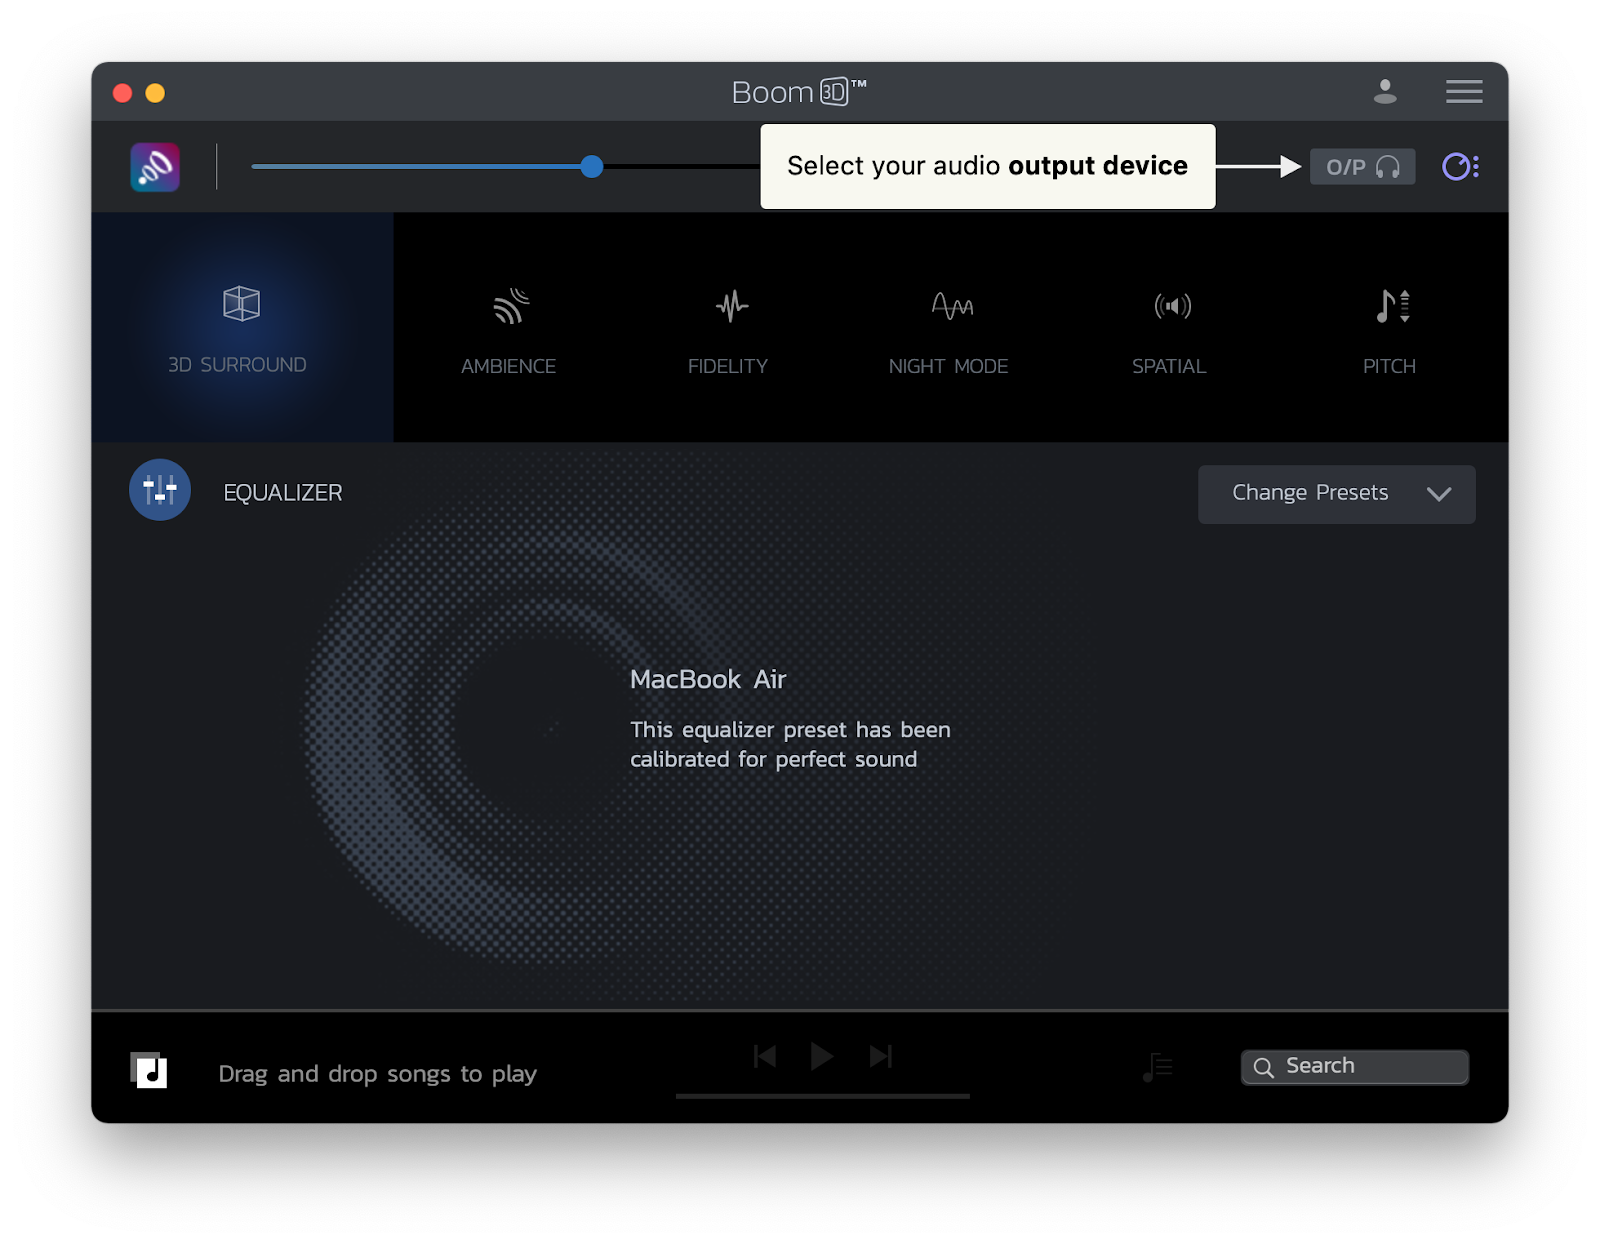The width and height of the screenshot is (1600, 1244).
Task: Click the circular audio intensity dial icon
Action: click(x=1460, y=167)
